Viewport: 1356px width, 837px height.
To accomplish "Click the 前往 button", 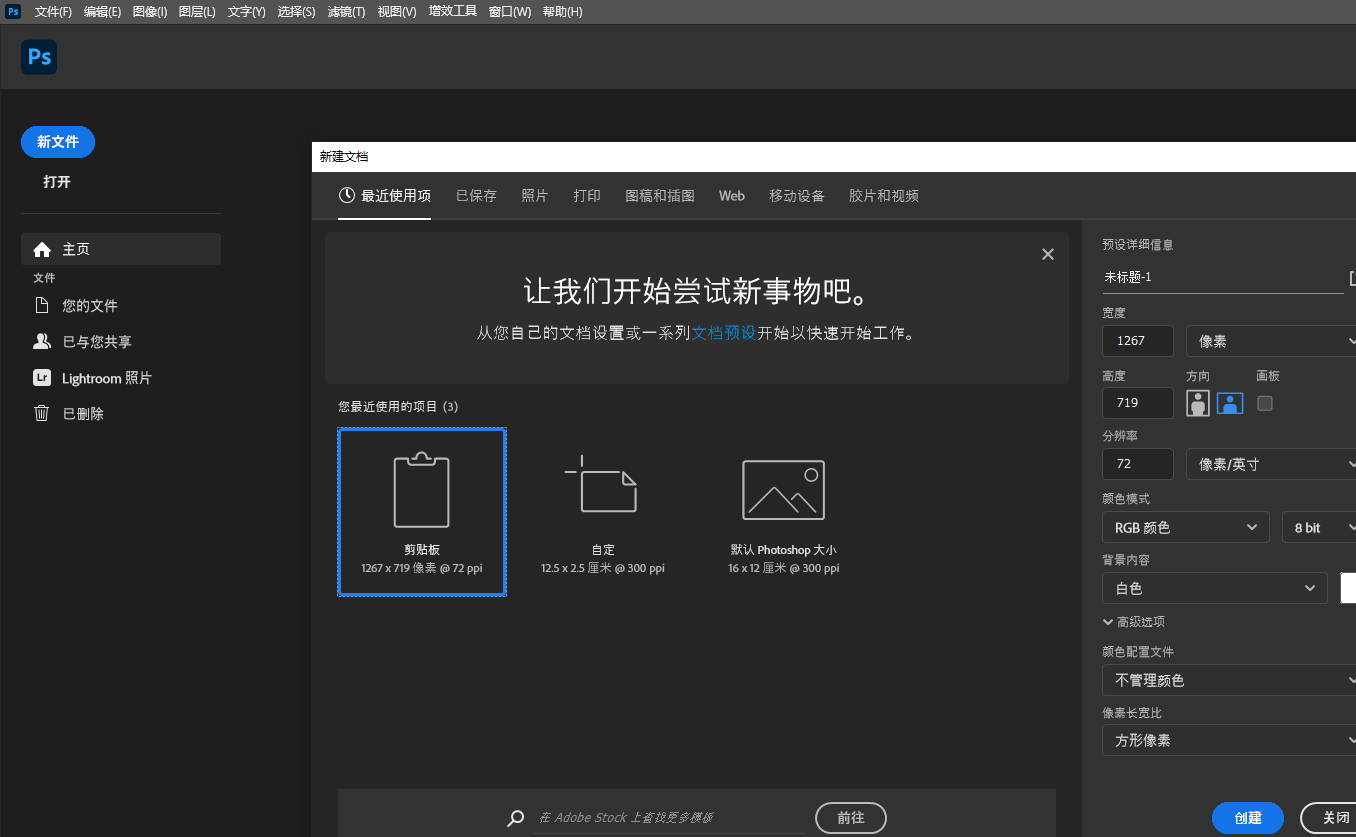I will [x=851, y=818].
